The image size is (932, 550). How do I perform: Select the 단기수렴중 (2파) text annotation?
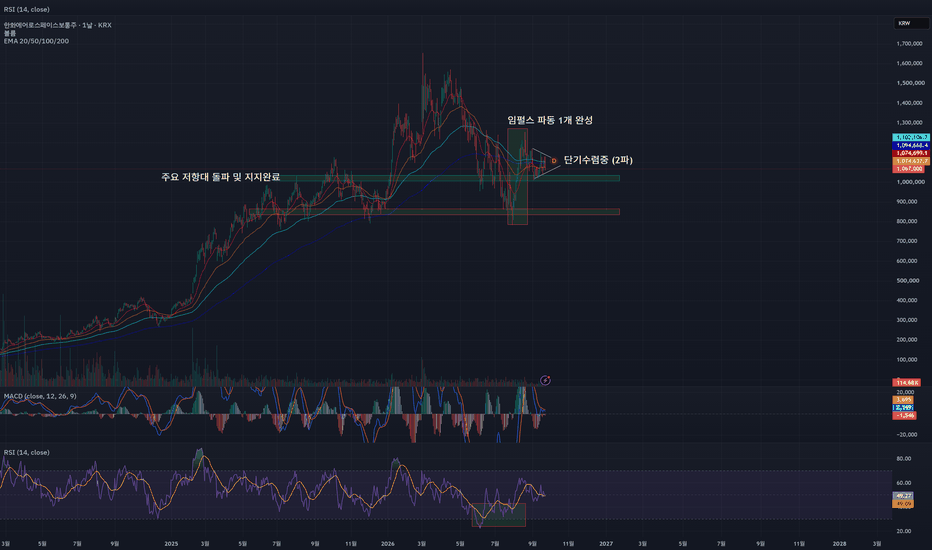point(598,160)
